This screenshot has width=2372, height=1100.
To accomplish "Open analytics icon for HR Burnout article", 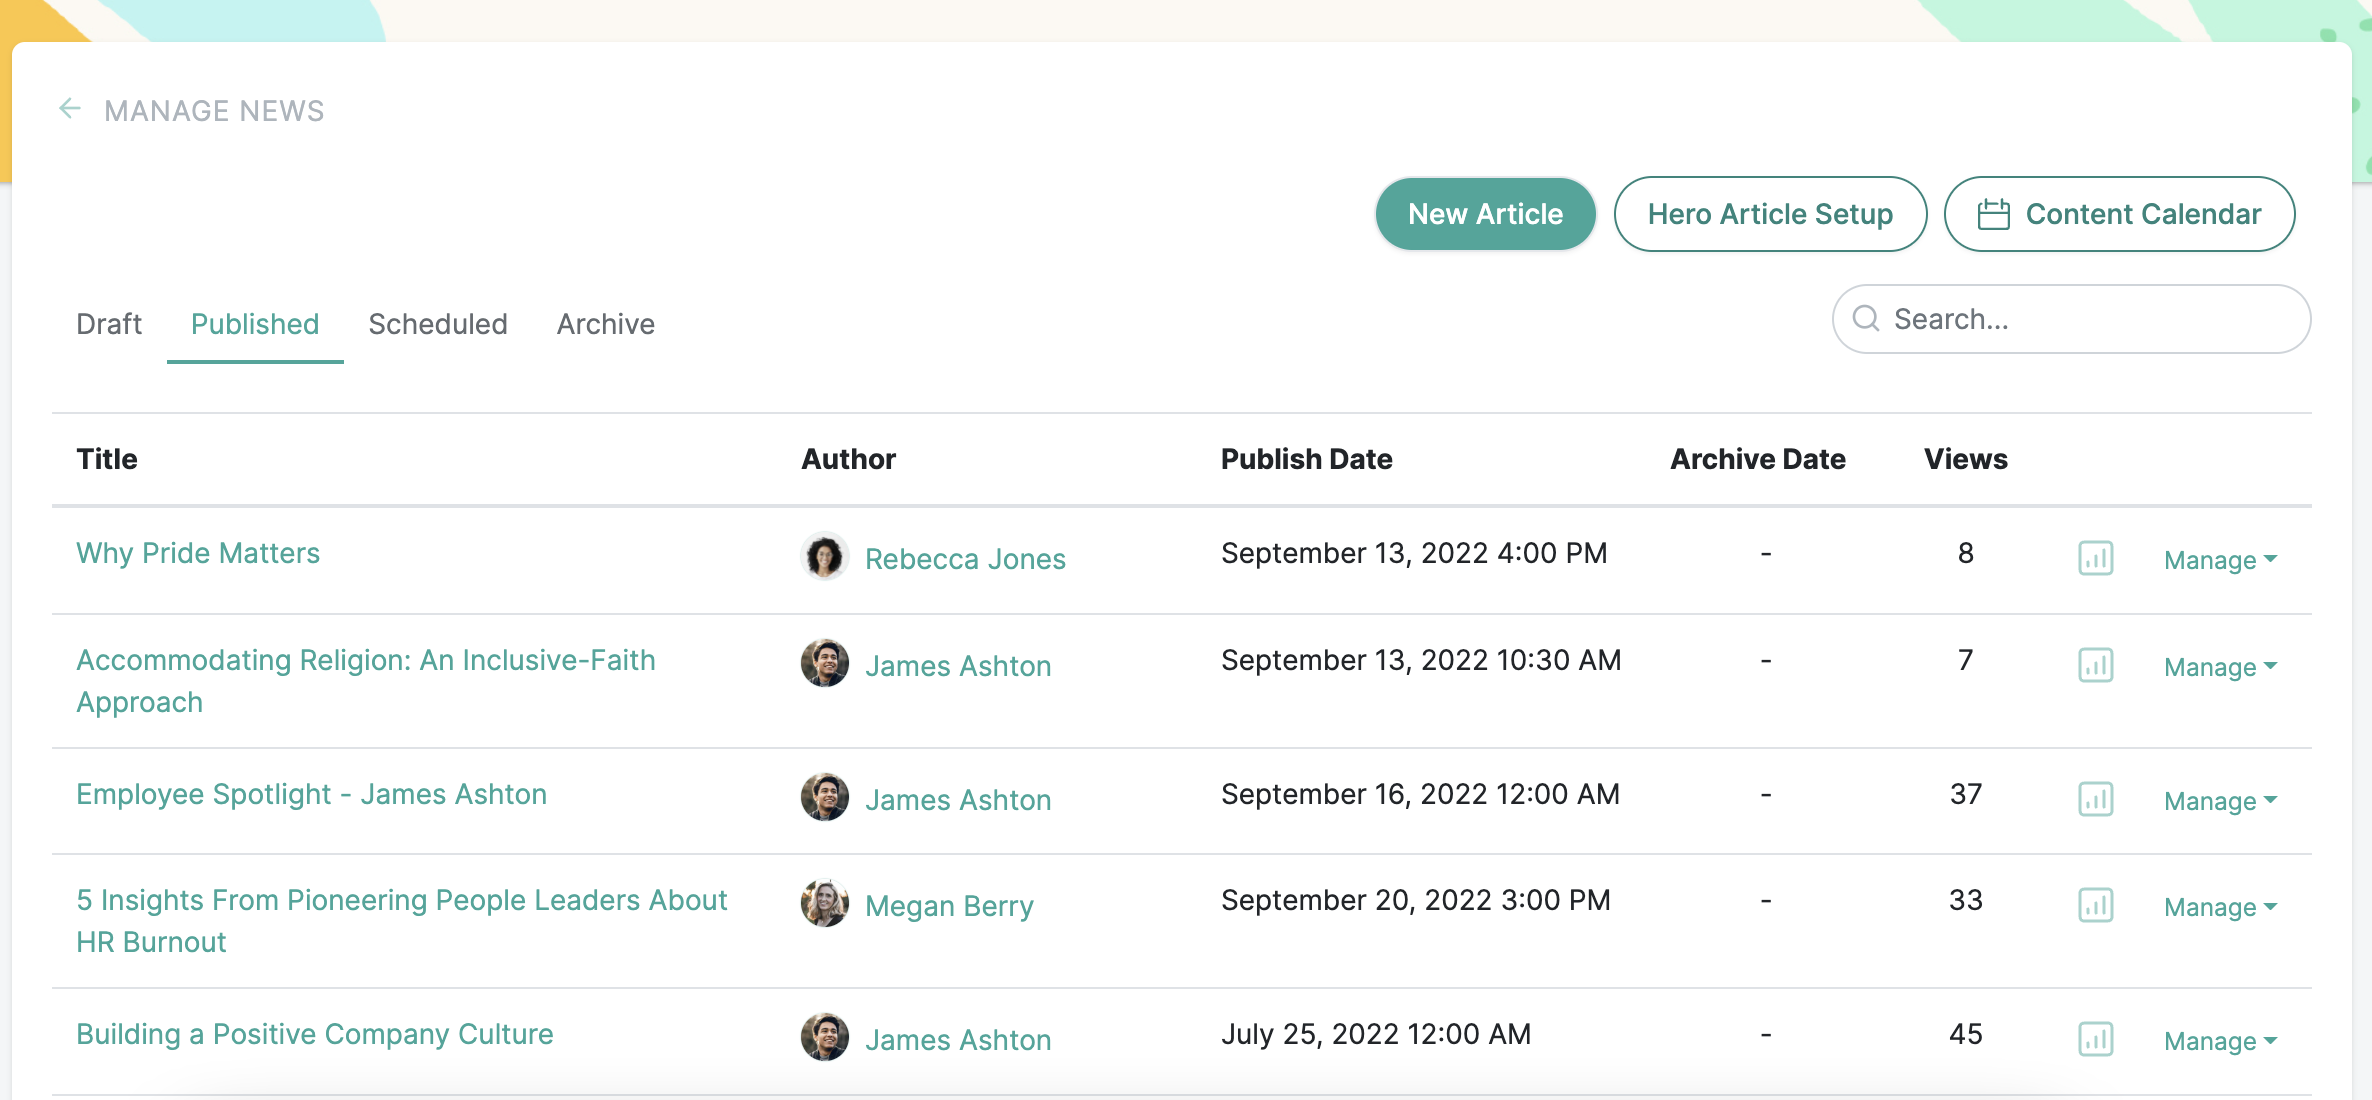I will click(2097, 906).
